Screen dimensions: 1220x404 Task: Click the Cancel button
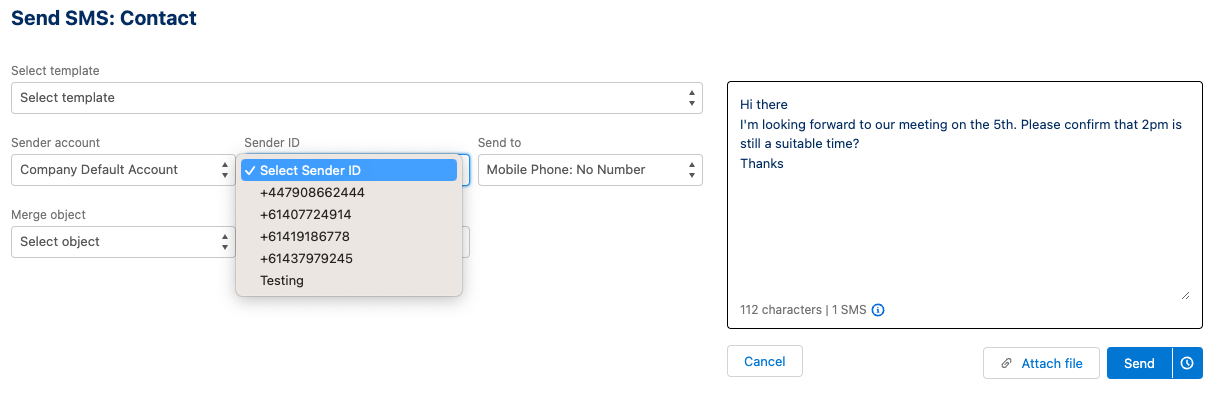[765, 361]
